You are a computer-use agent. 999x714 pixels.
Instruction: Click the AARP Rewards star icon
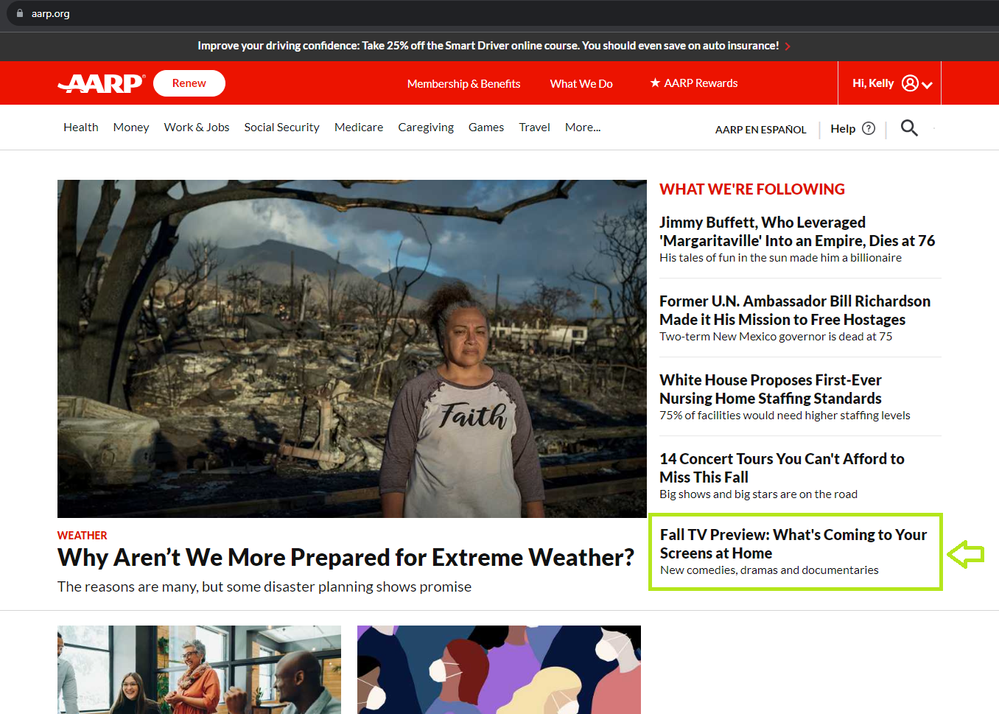pos(655,83)
